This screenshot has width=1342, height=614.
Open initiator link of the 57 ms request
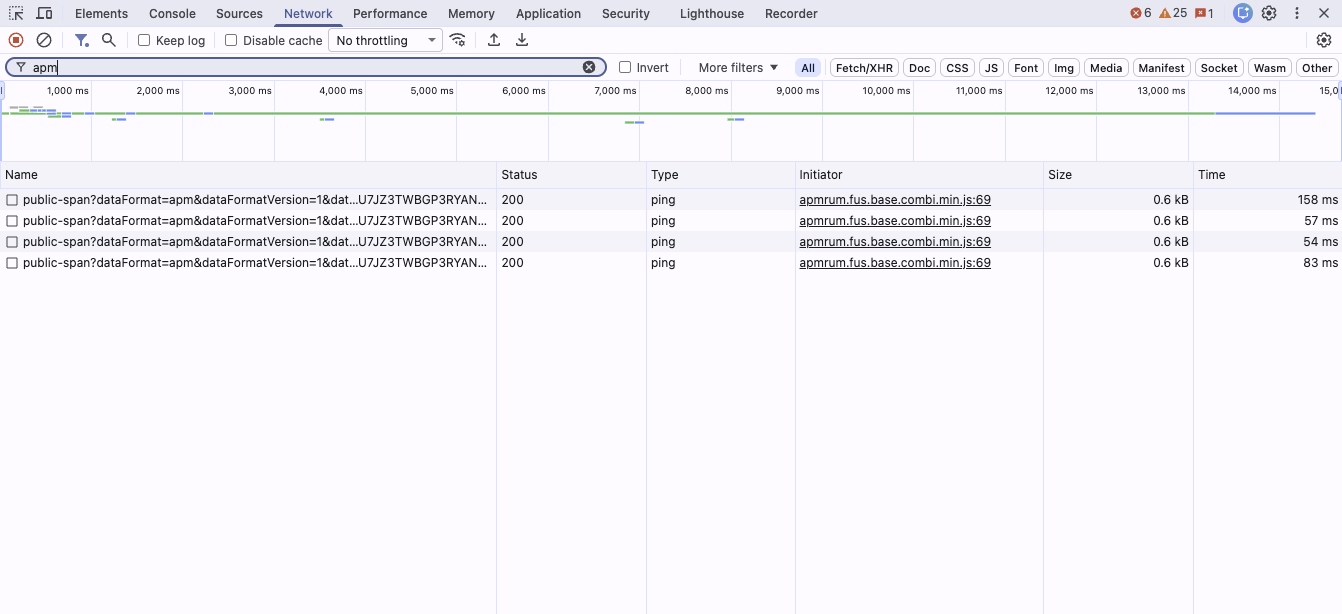pyautogui.click(x=895, y=221)
